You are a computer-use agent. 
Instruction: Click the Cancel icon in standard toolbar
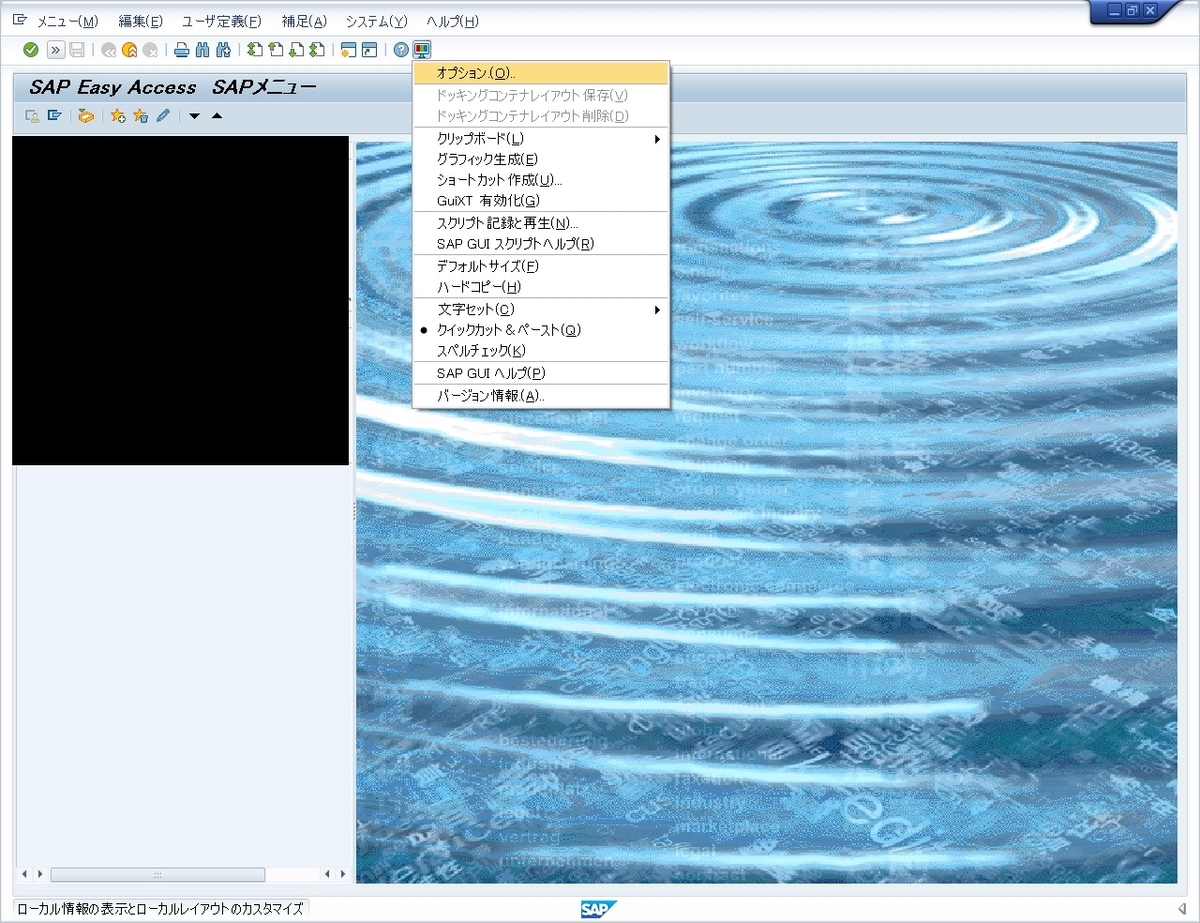150,50
